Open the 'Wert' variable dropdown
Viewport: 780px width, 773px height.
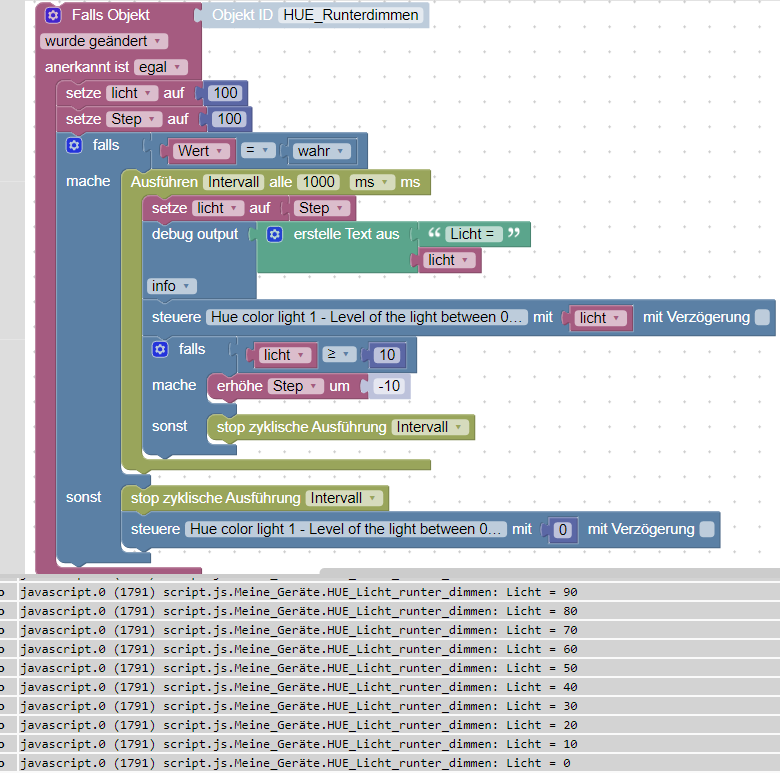[x=201, y=151]
